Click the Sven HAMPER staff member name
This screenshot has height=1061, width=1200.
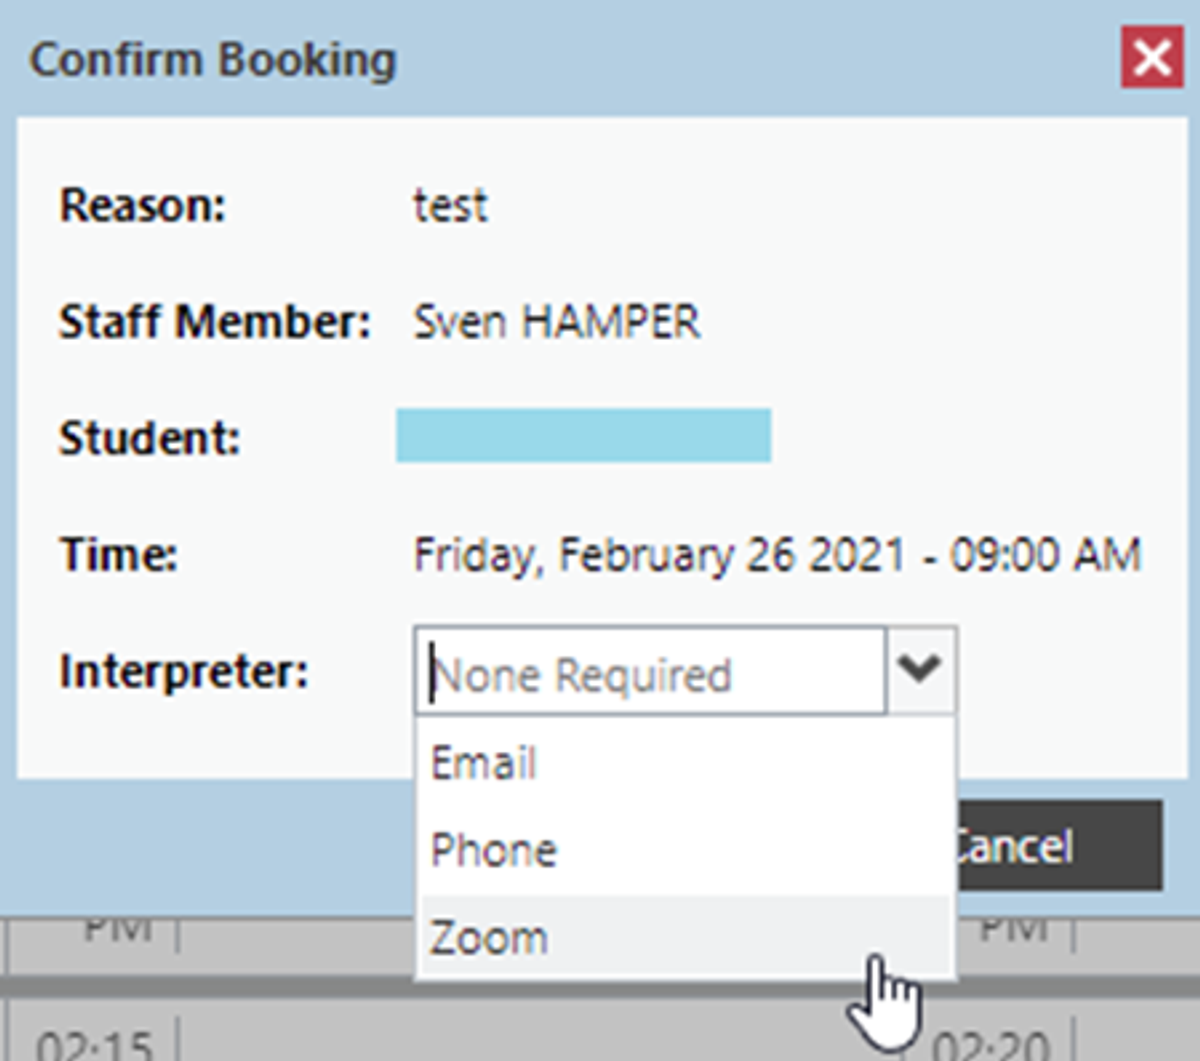[x=557, y=323]
